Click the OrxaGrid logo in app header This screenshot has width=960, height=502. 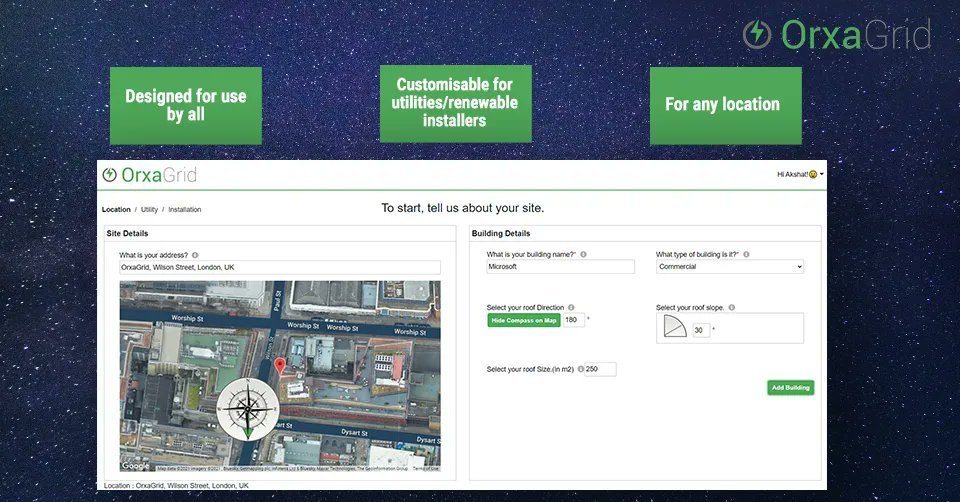[149, 175]
